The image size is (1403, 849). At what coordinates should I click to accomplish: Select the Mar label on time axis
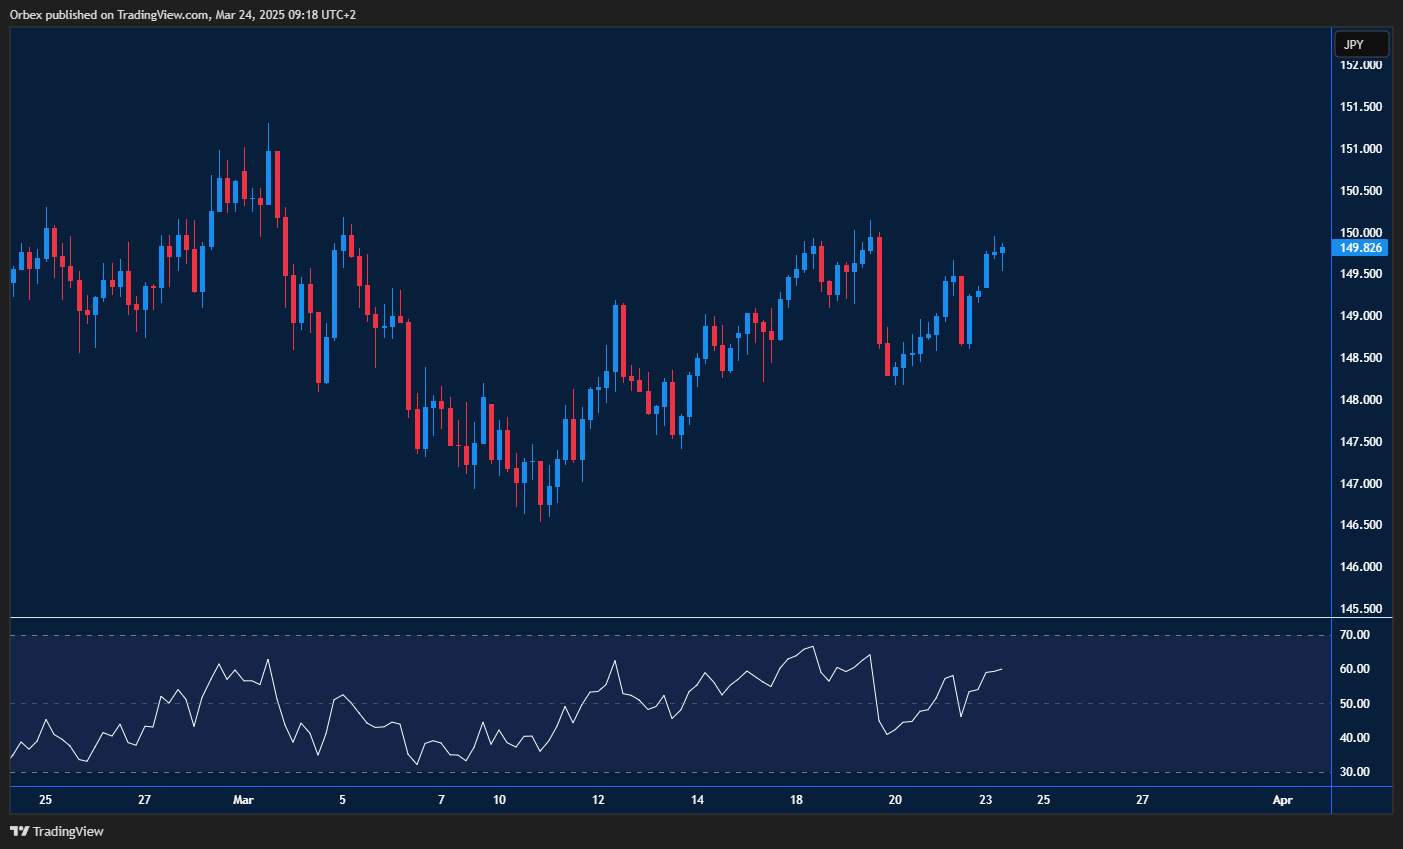(243, 800)
